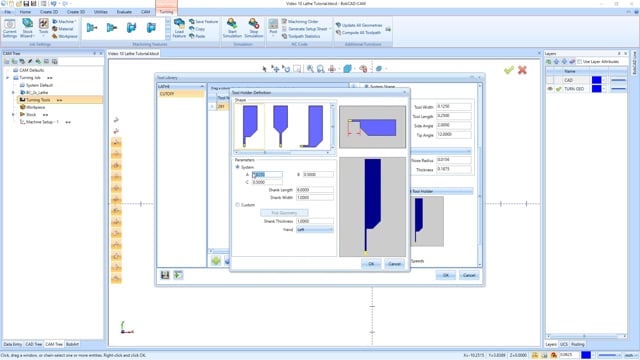This screenshot has width=640, height=360.
Task: Click the Material ribbon entry
Action: click(x=63, y=29)
